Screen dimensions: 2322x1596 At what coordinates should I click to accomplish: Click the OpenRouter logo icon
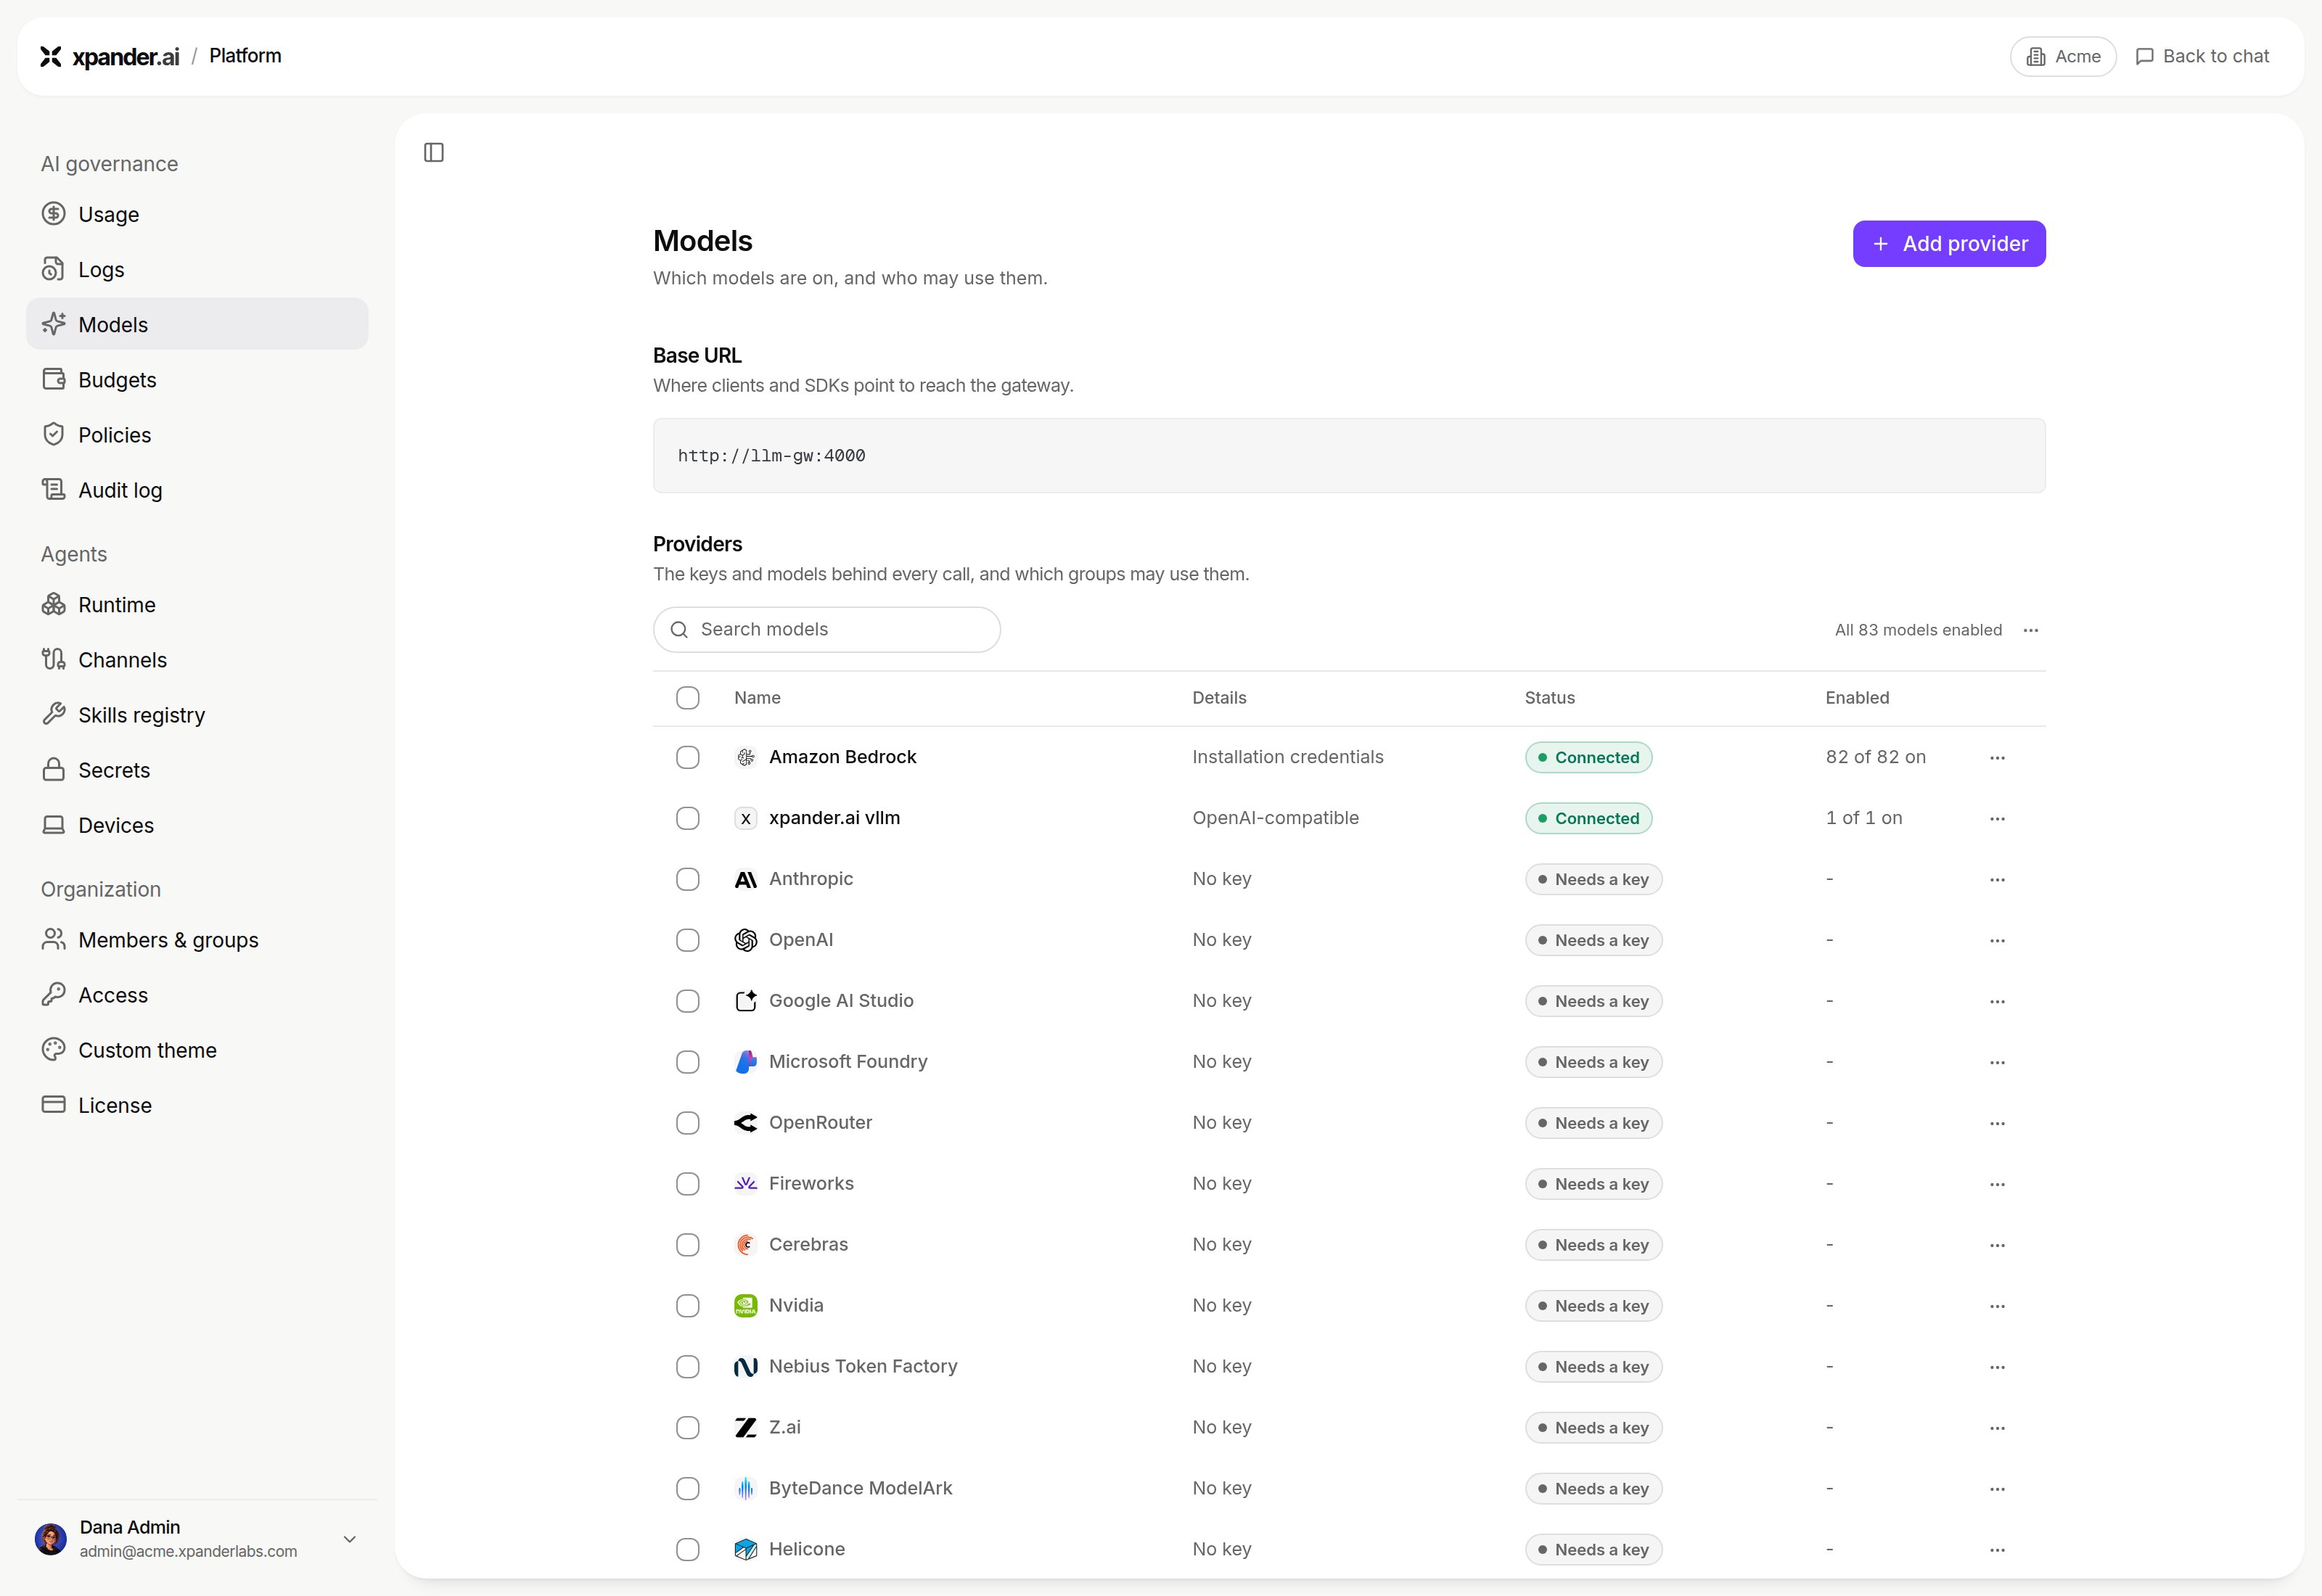point(745,1123)
